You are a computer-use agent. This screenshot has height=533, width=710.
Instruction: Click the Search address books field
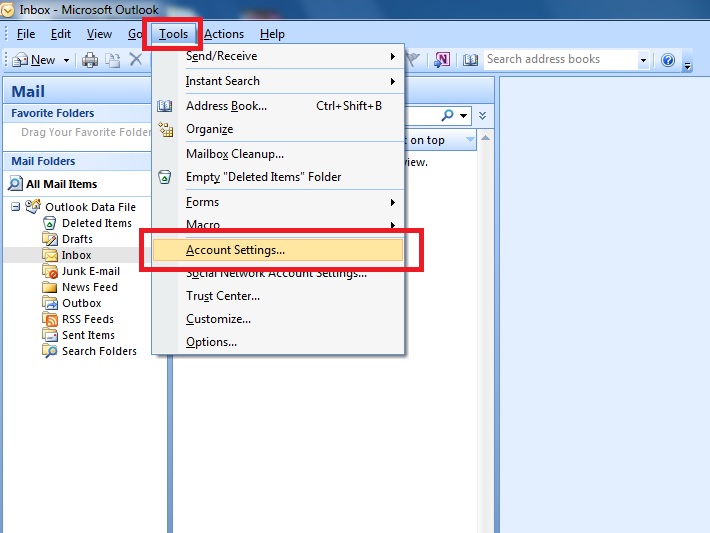558,60
